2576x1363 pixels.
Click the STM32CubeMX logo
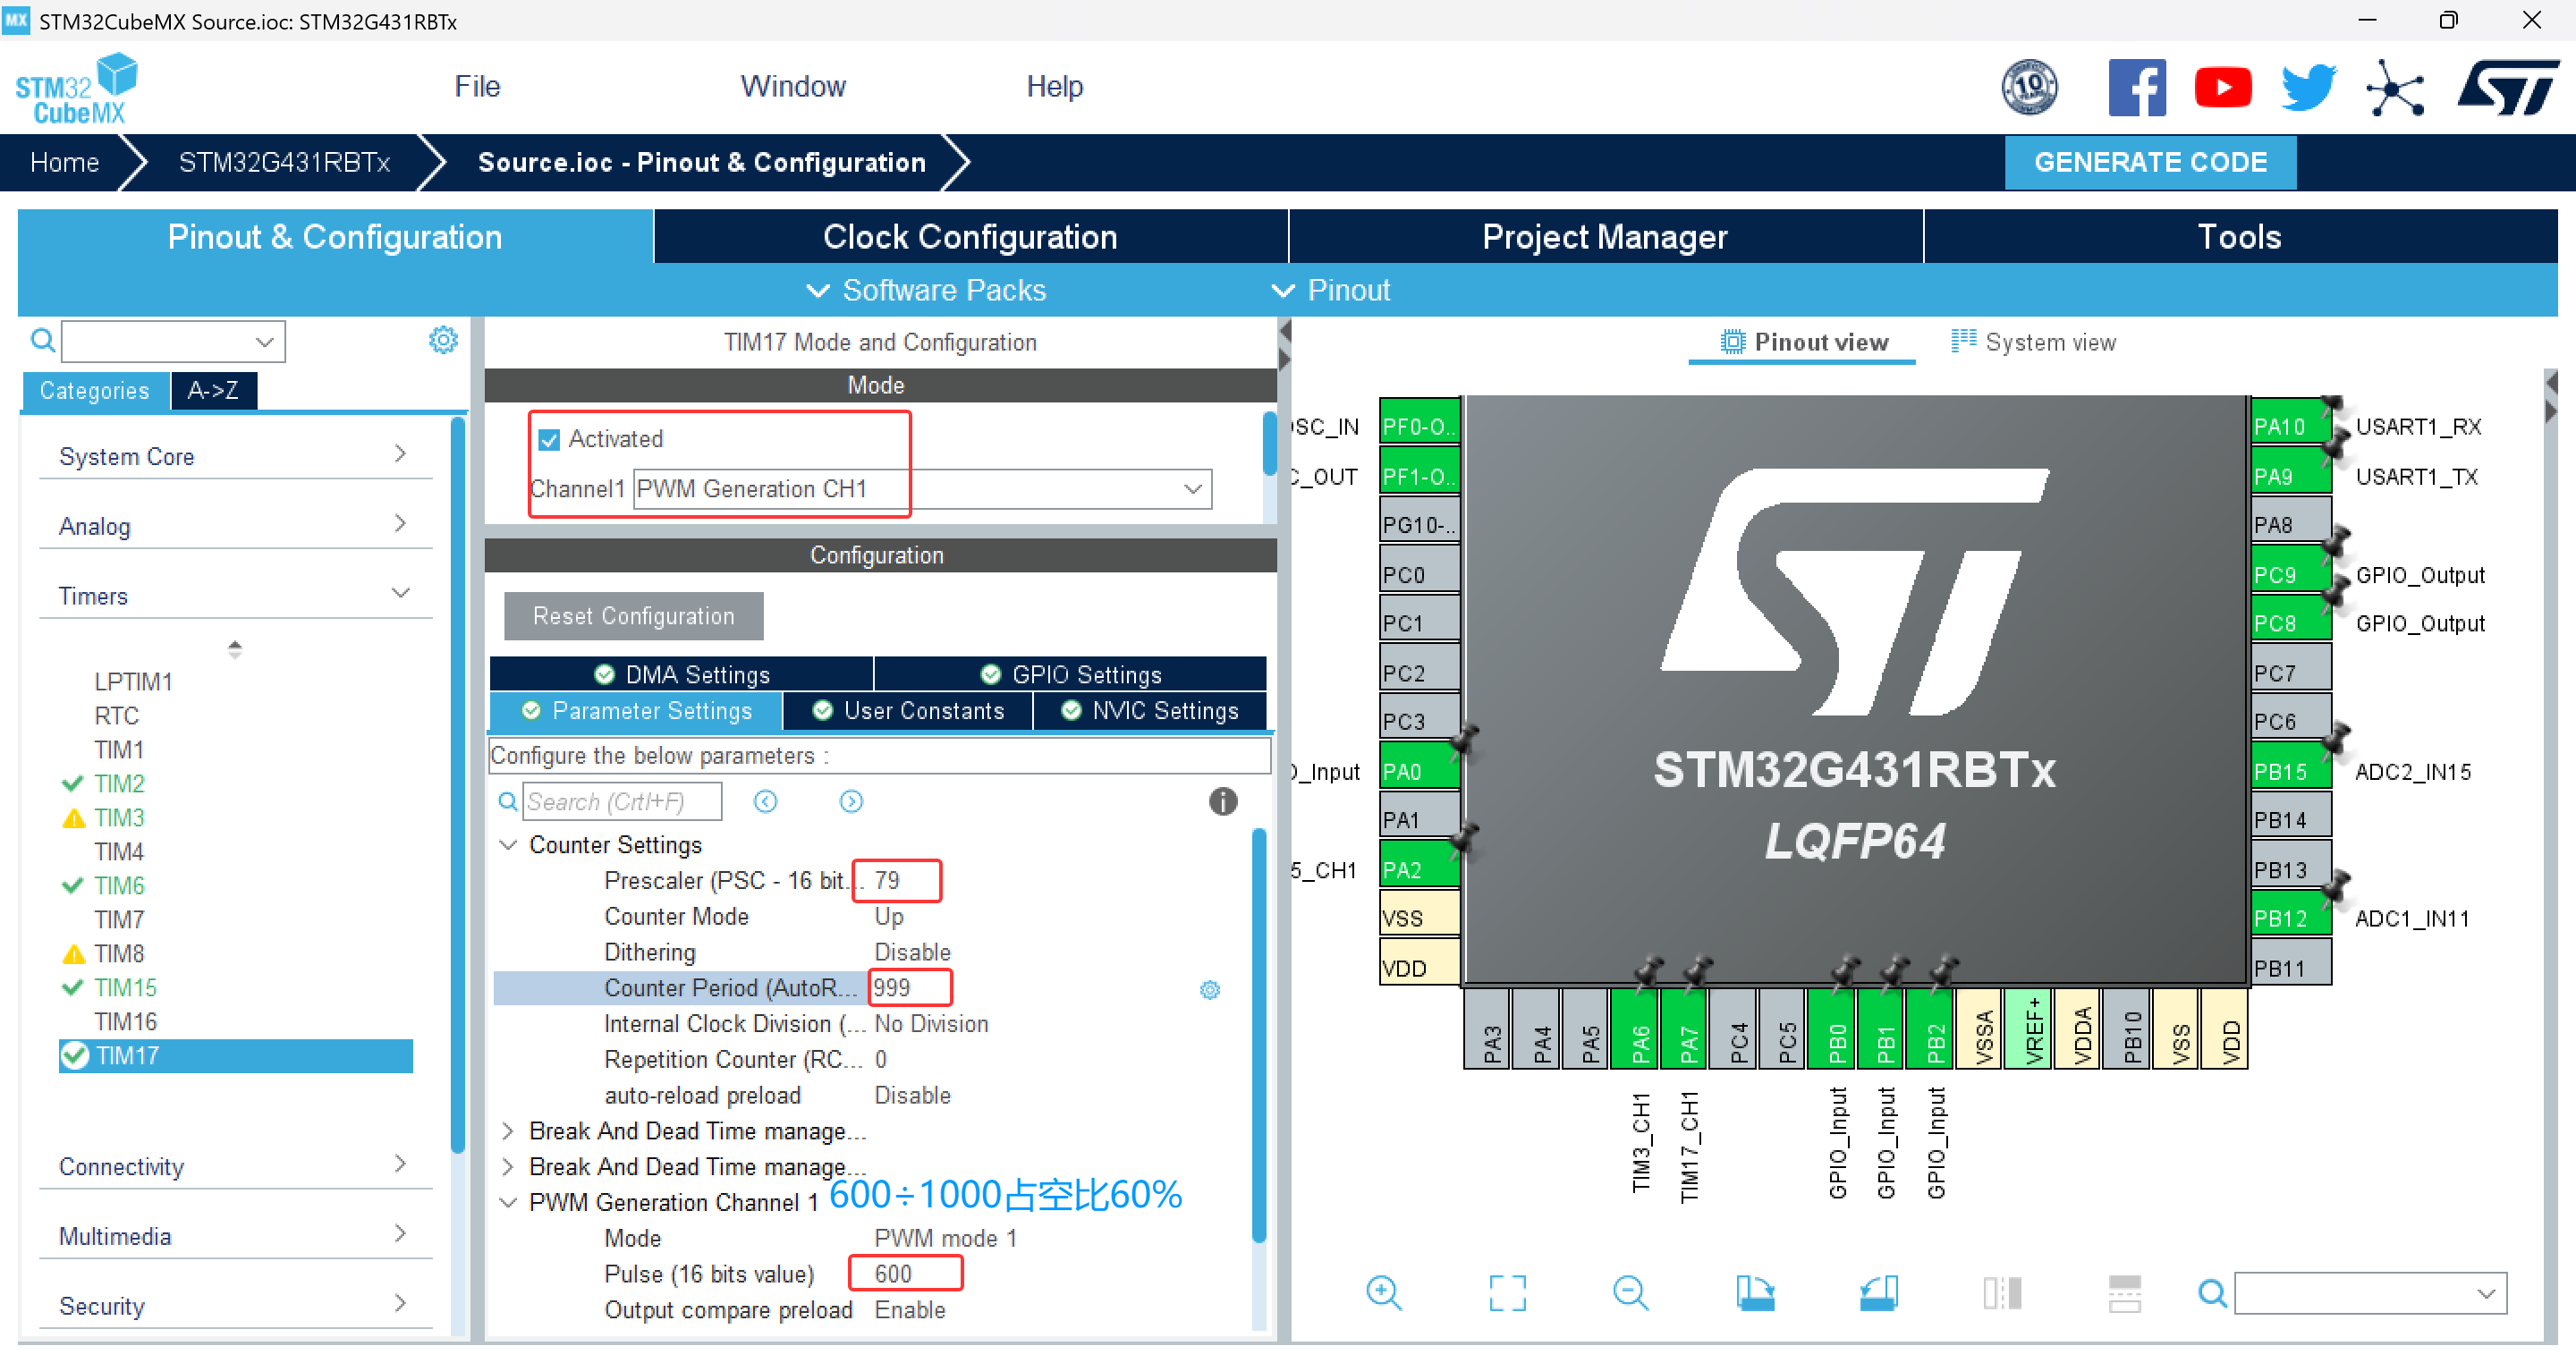[77, 89]
